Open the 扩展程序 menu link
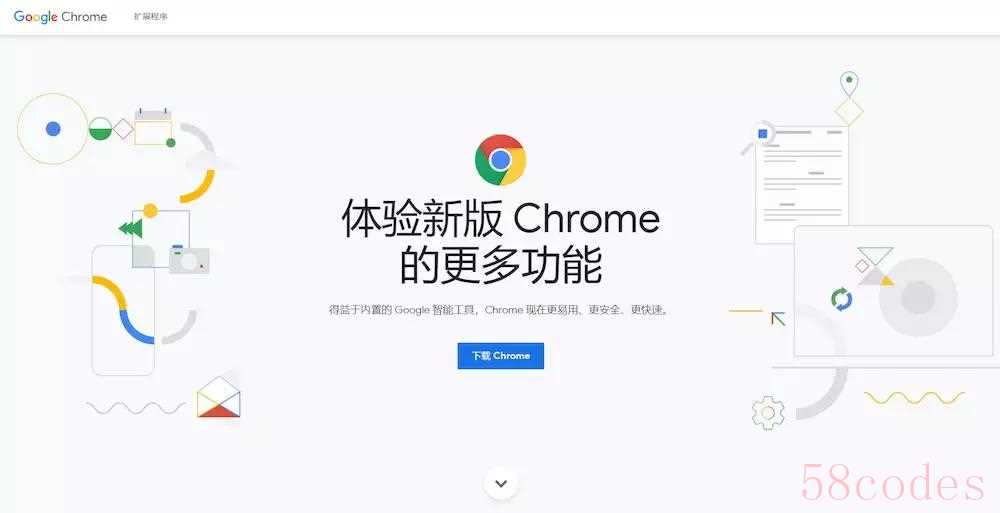 (151, 17)
